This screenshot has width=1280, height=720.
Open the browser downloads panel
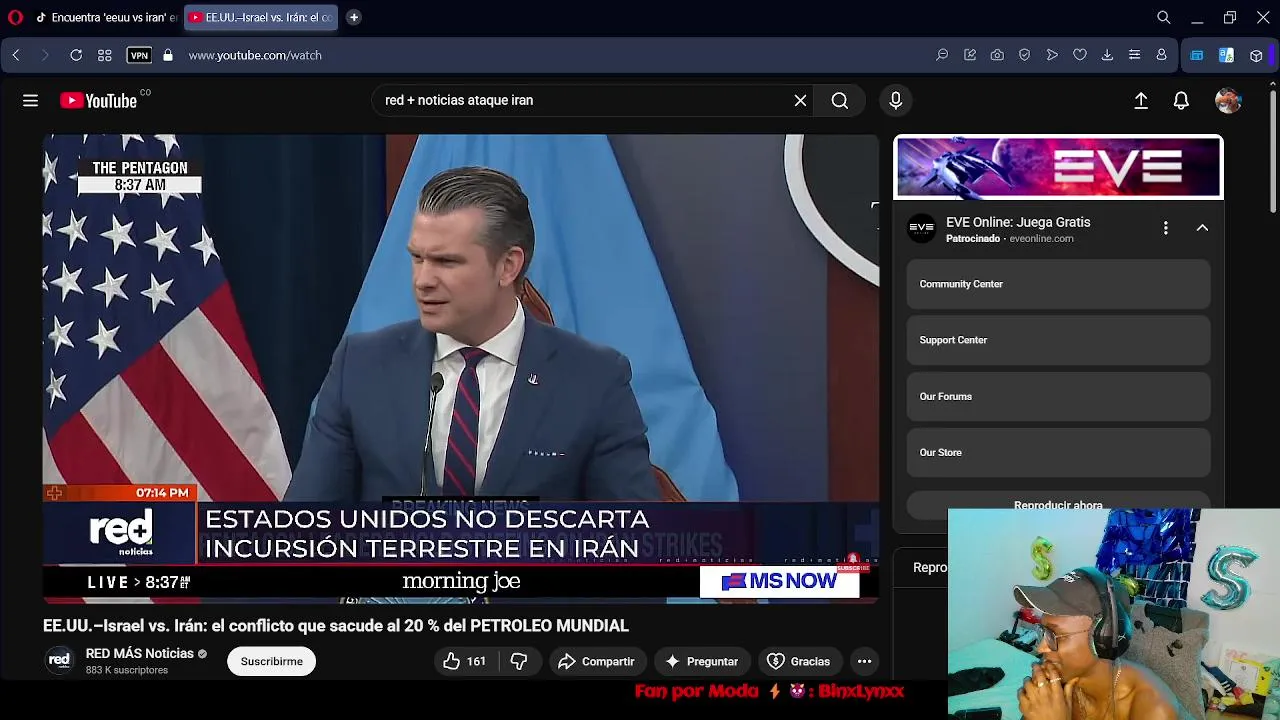point(1107,55)
